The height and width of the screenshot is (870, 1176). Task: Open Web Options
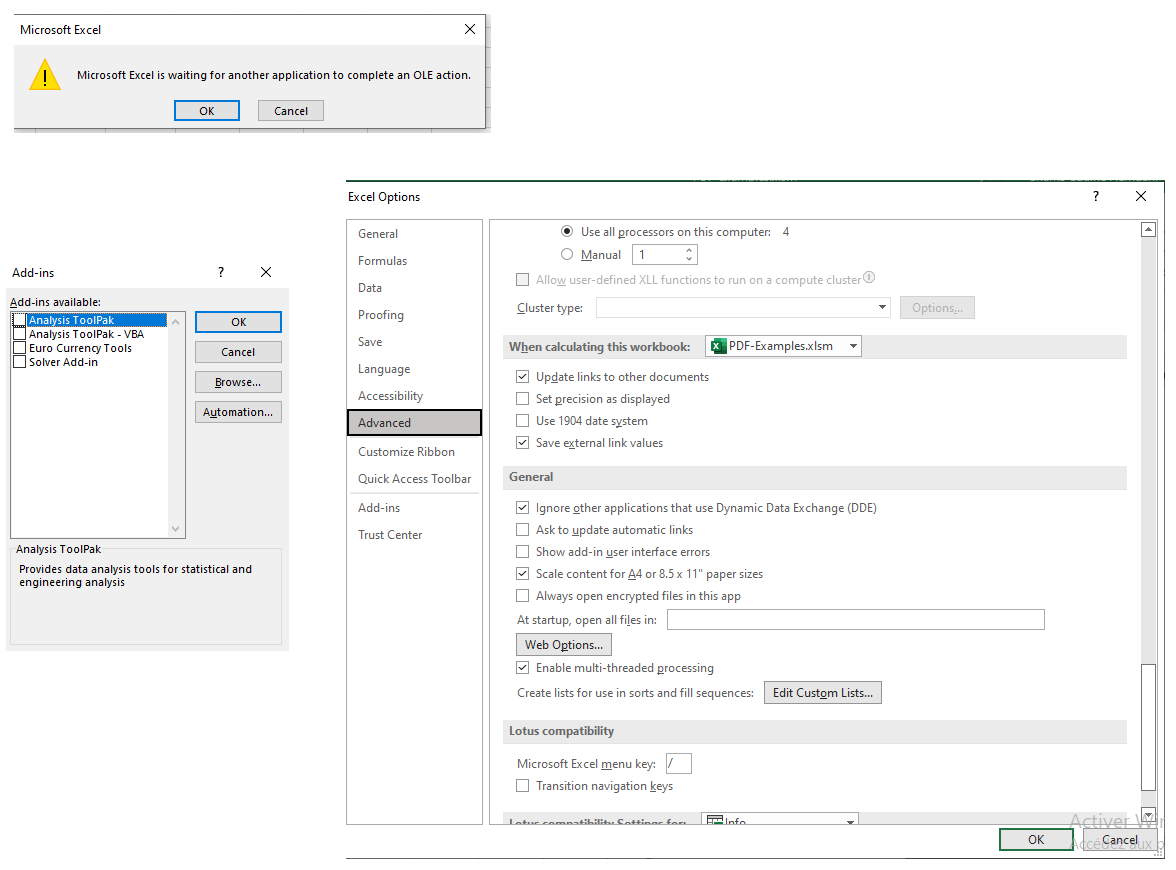pos(563,644)
